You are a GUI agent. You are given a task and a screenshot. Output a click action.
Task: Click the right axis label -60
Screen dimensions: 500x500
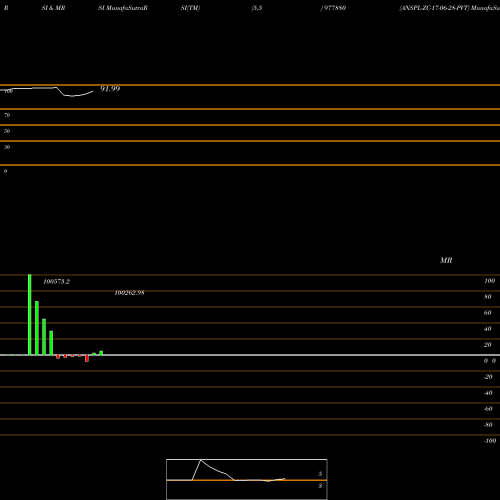[488, 409]
